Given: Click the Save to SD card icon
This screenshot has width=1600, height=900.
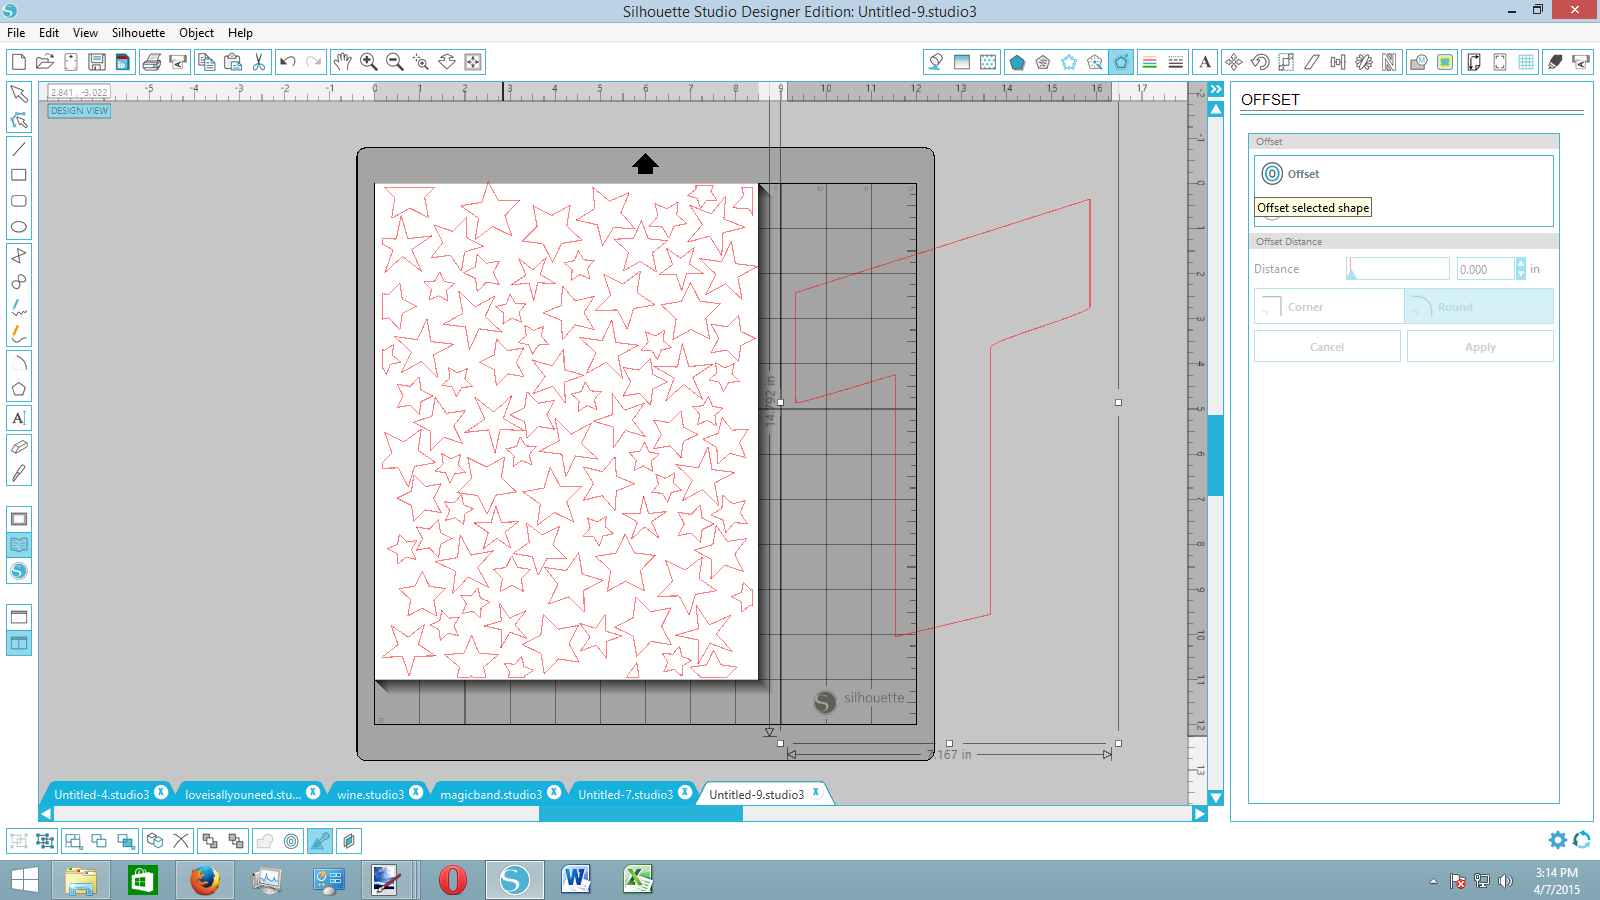Looking at the screenshot, I should pos(123,62).
